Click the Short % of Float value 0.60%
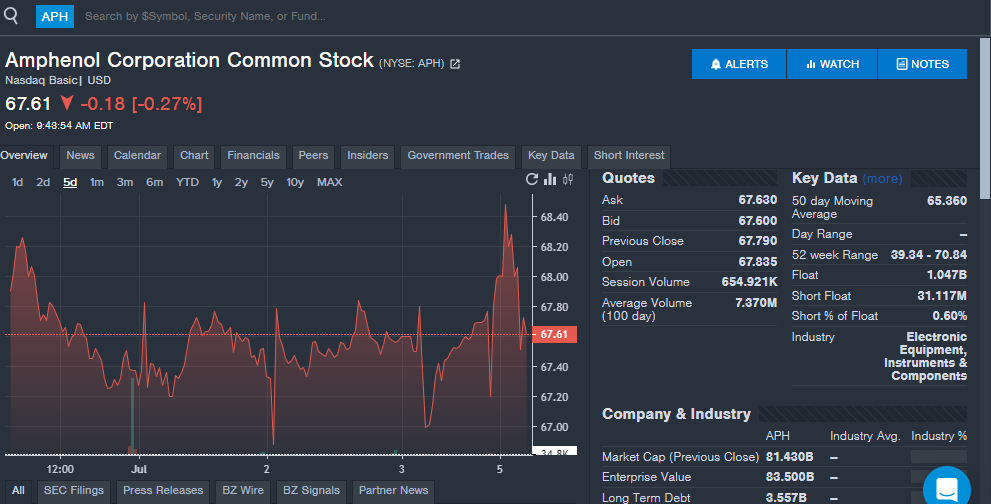The image size is (991, 504). (x=949, y=316)
